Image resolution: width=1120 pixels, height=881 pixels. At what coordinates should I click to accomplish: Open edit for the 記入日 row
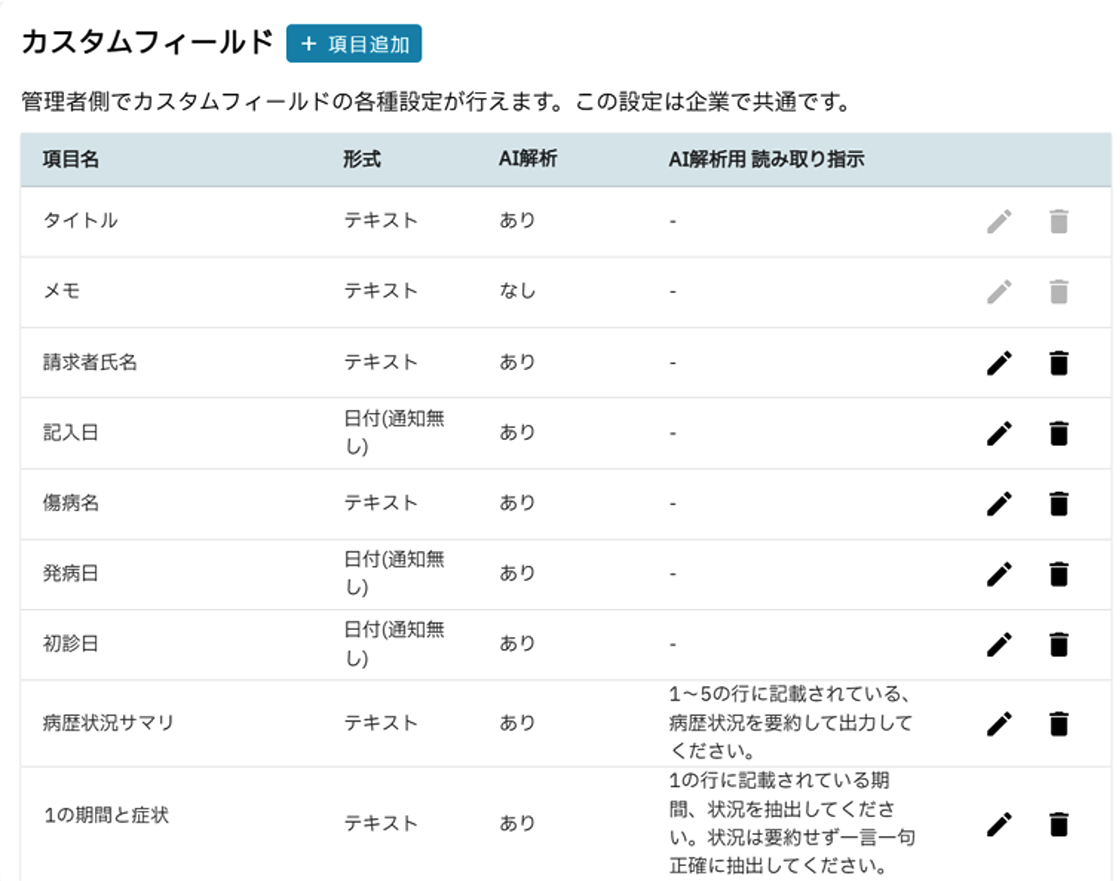[999, 433]
